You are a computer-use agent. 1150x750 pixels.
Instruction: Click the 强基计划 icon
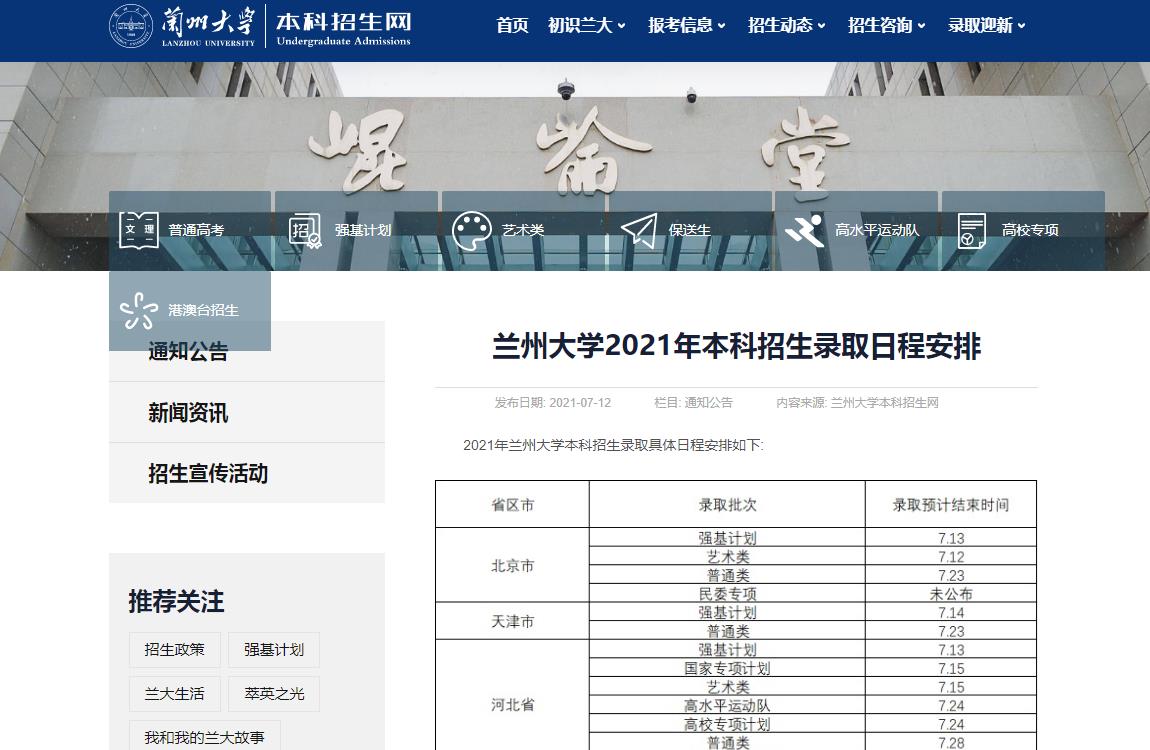(305, 230)
